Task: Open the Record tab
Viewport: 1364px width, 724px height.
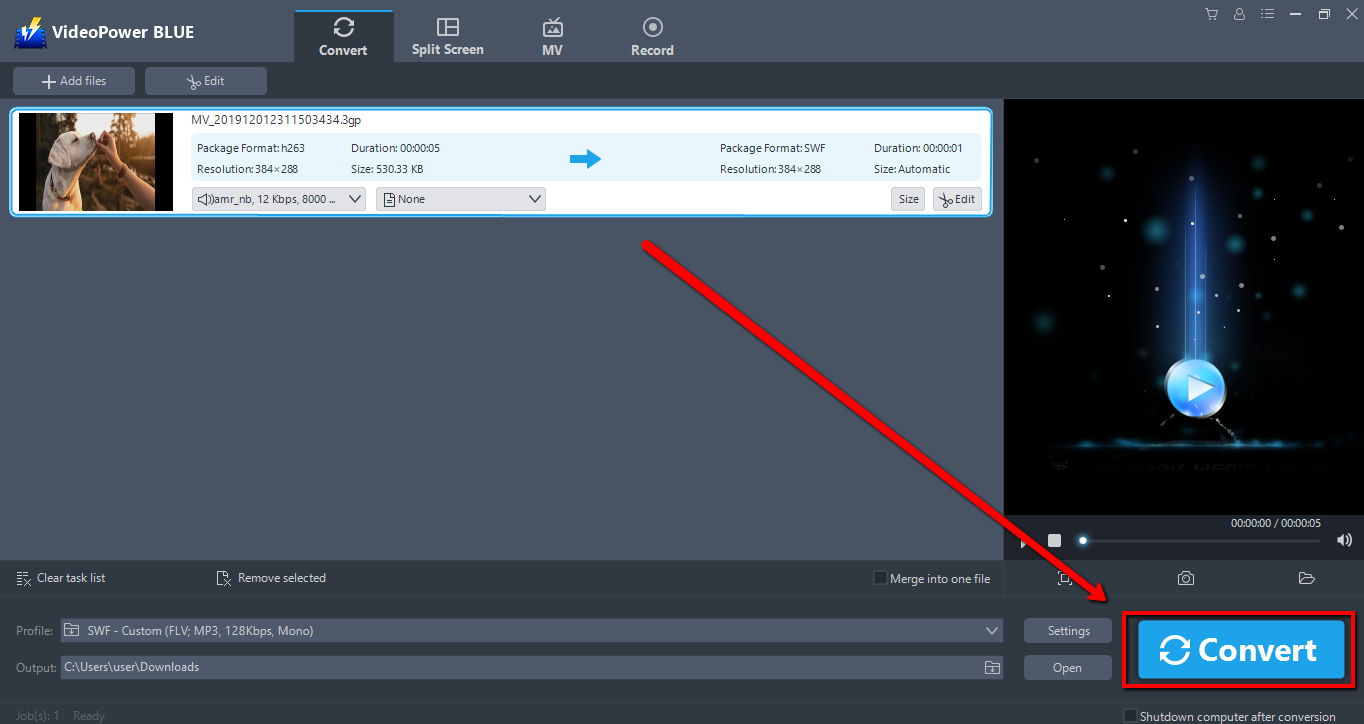Action: point(652,35)
